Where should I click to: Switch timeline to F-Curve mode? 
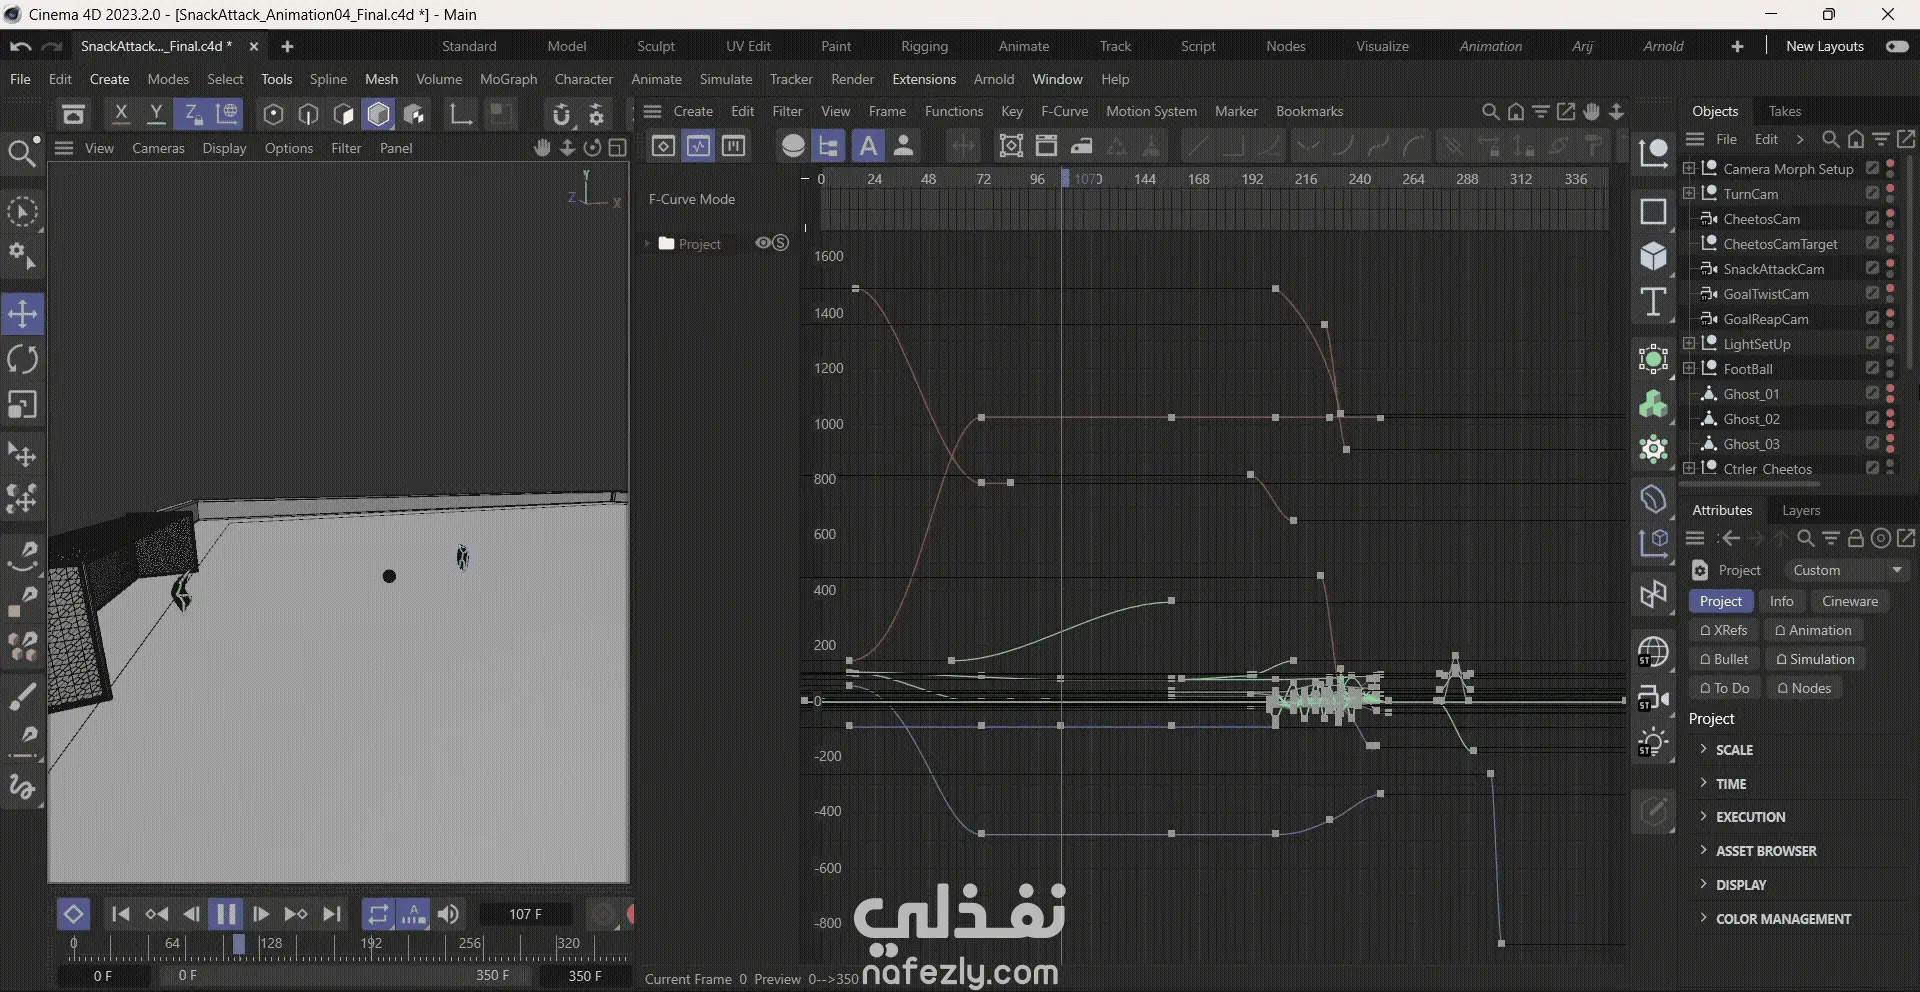698,146
